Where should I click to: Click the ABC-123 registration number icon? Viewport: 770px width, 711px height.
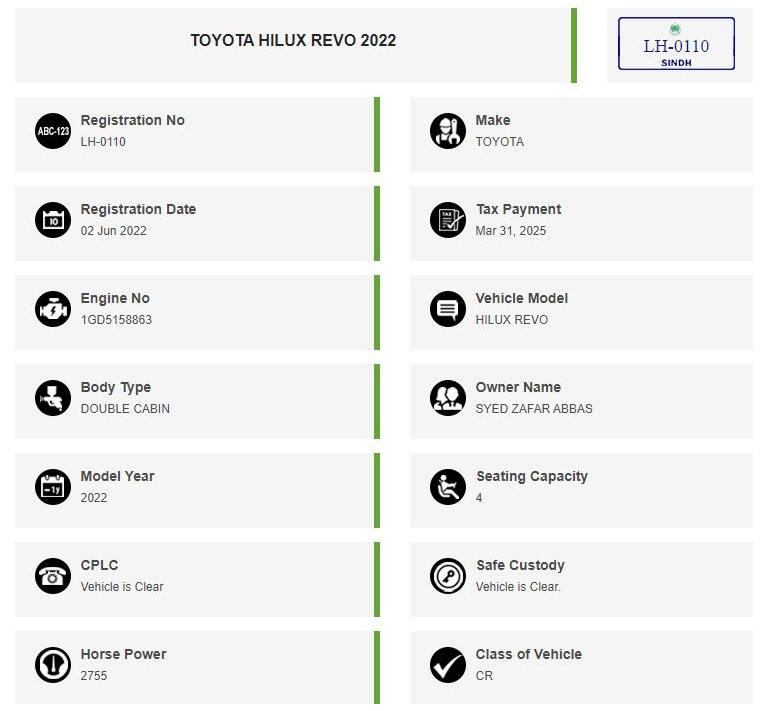(53, 131)
